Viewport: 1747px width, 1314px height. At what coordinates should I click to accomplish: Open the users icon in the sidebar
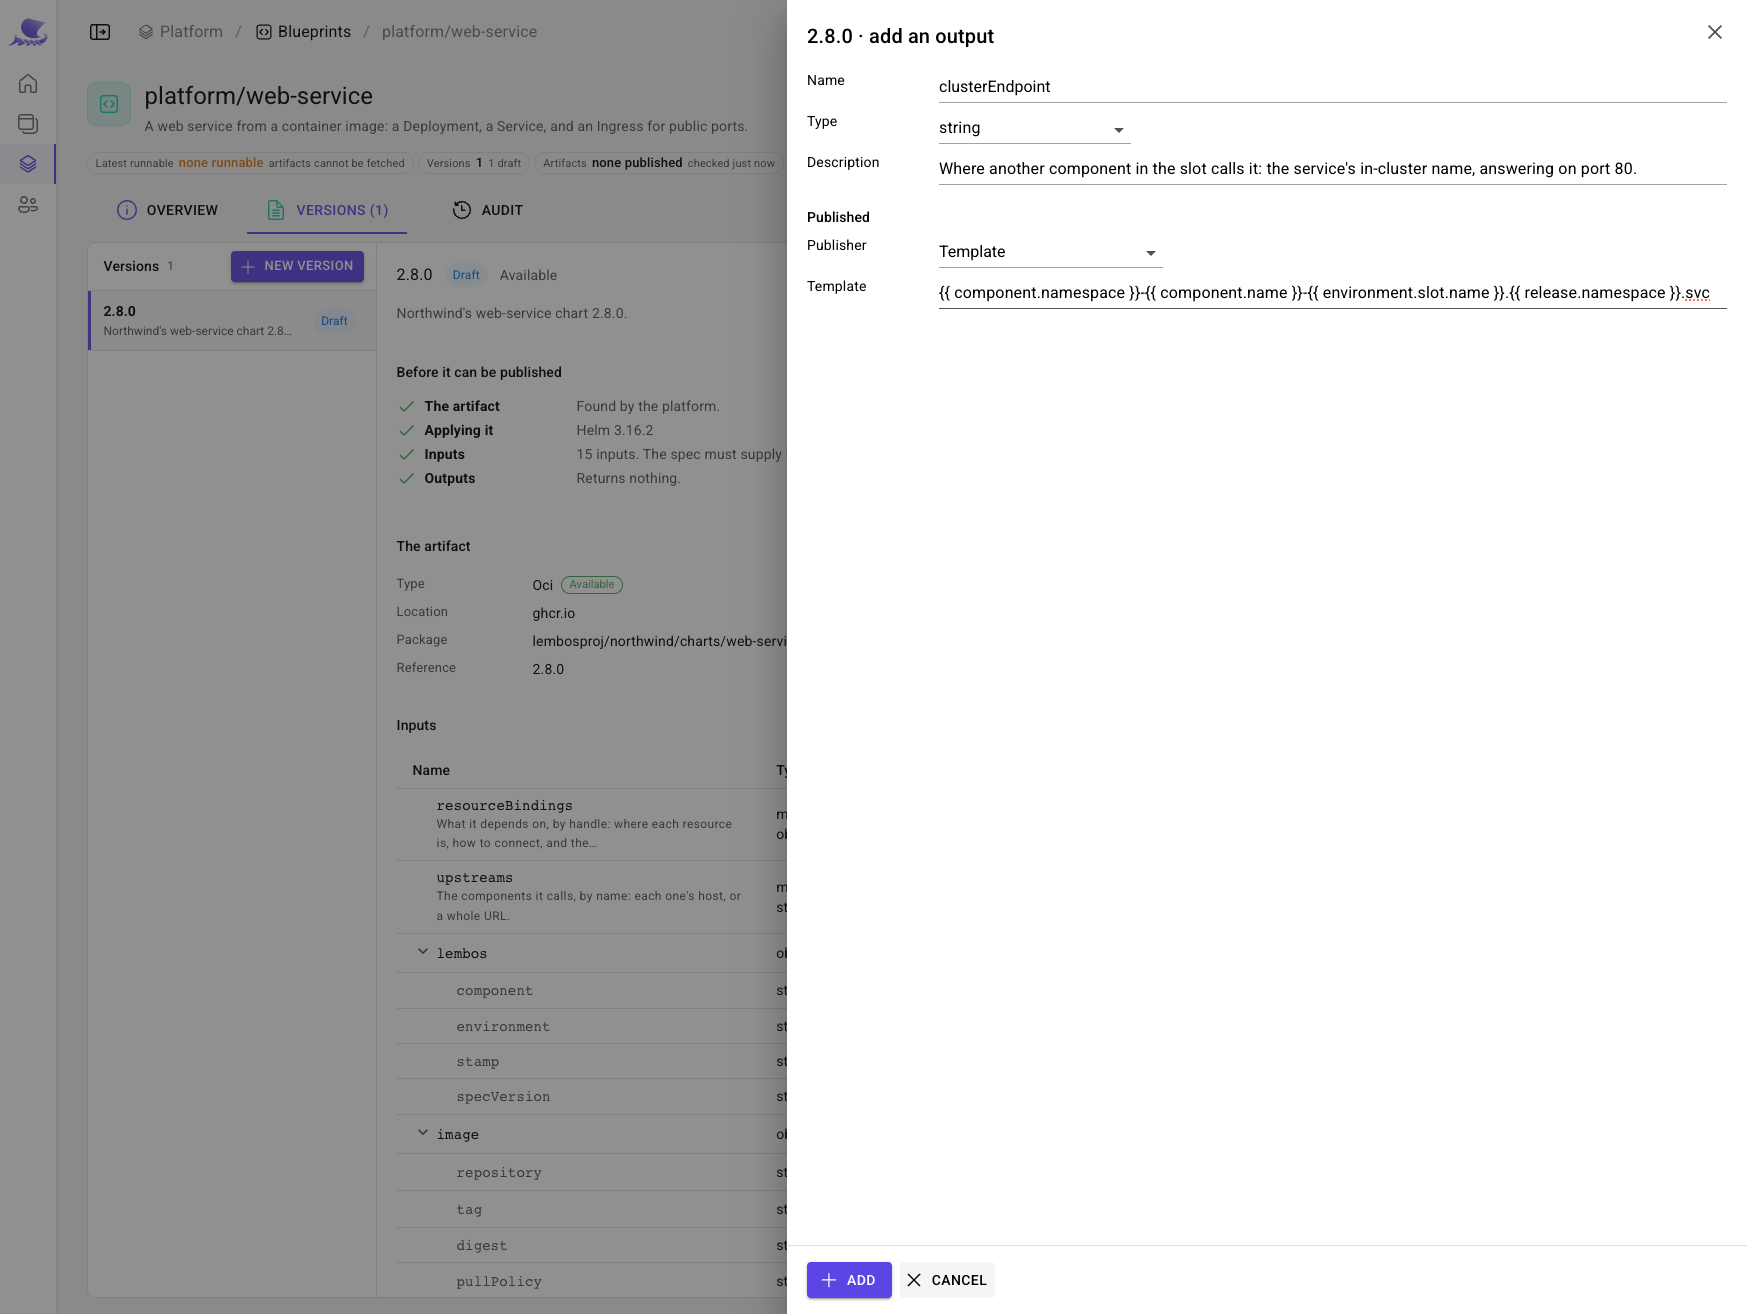coord(28,204)
